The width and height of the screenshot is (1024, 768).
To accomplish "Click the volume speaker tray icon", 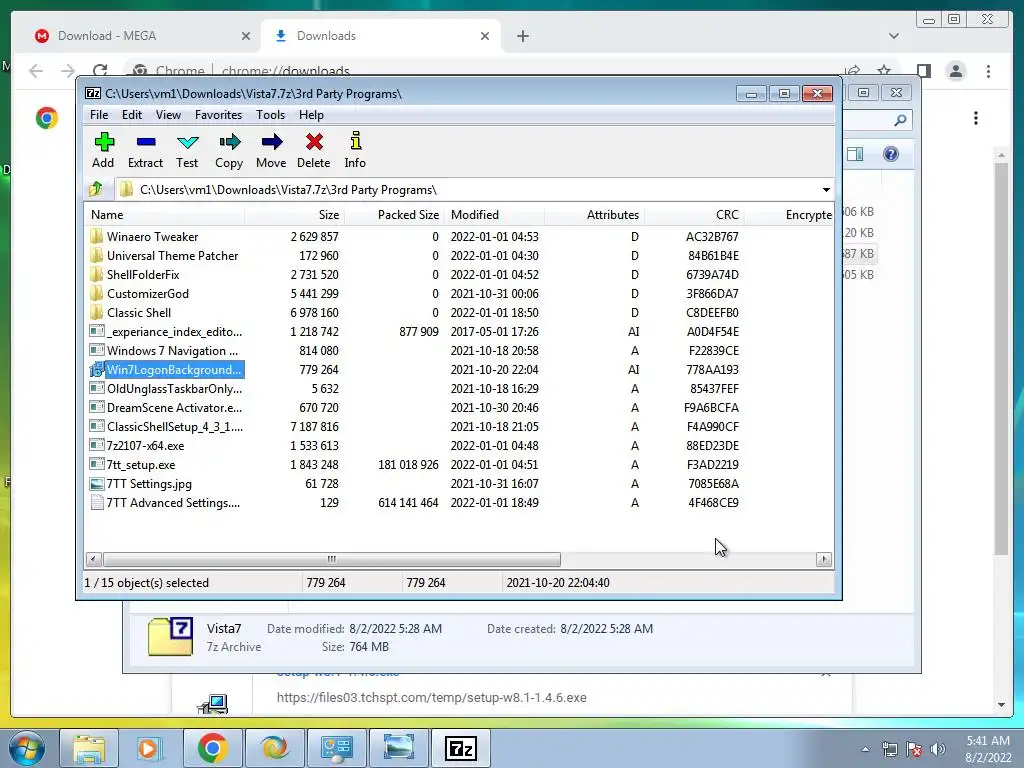I will tap(938, 749).
